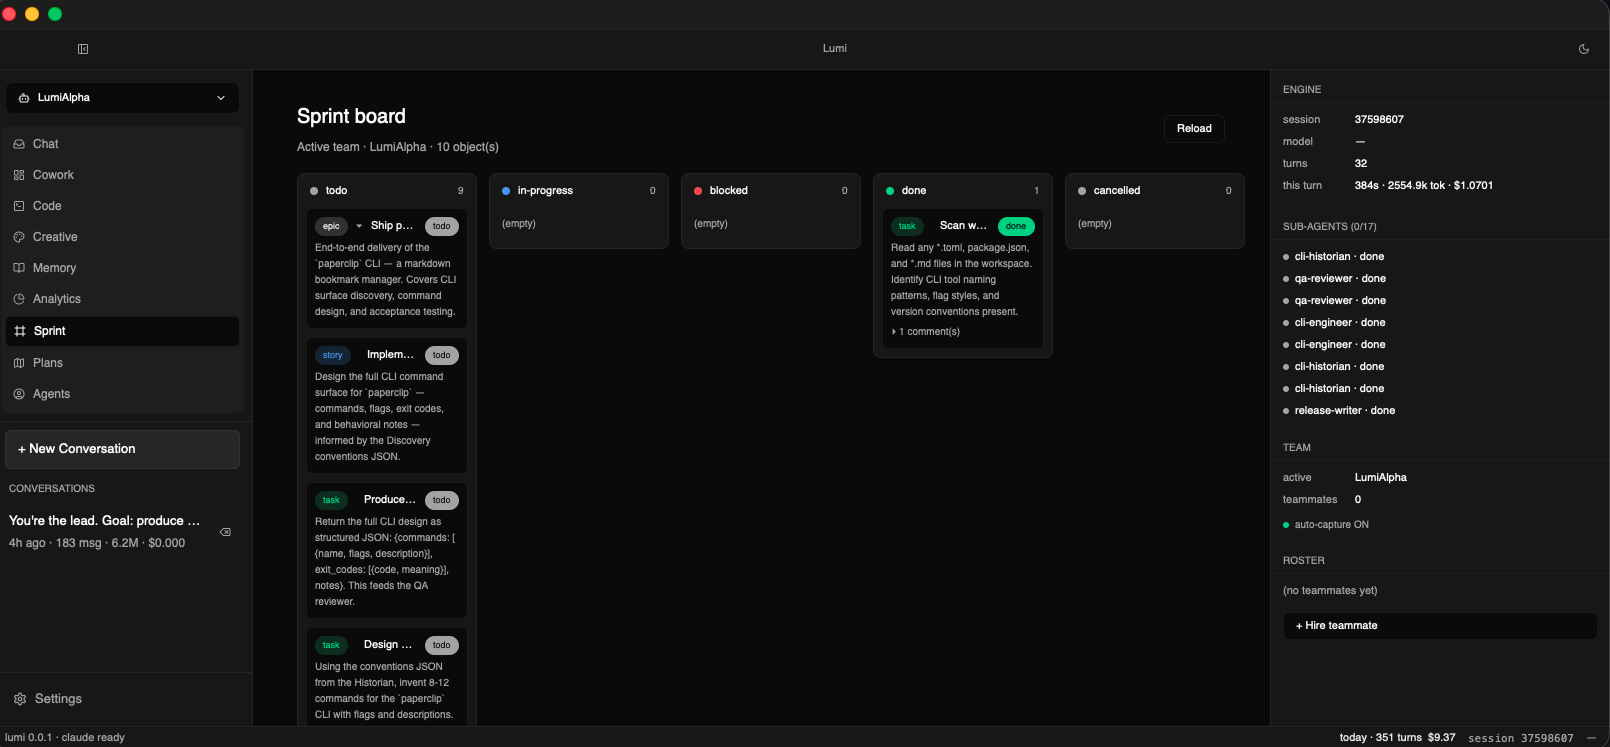Toggle auto-capture ON

(x=1326, y=525)
